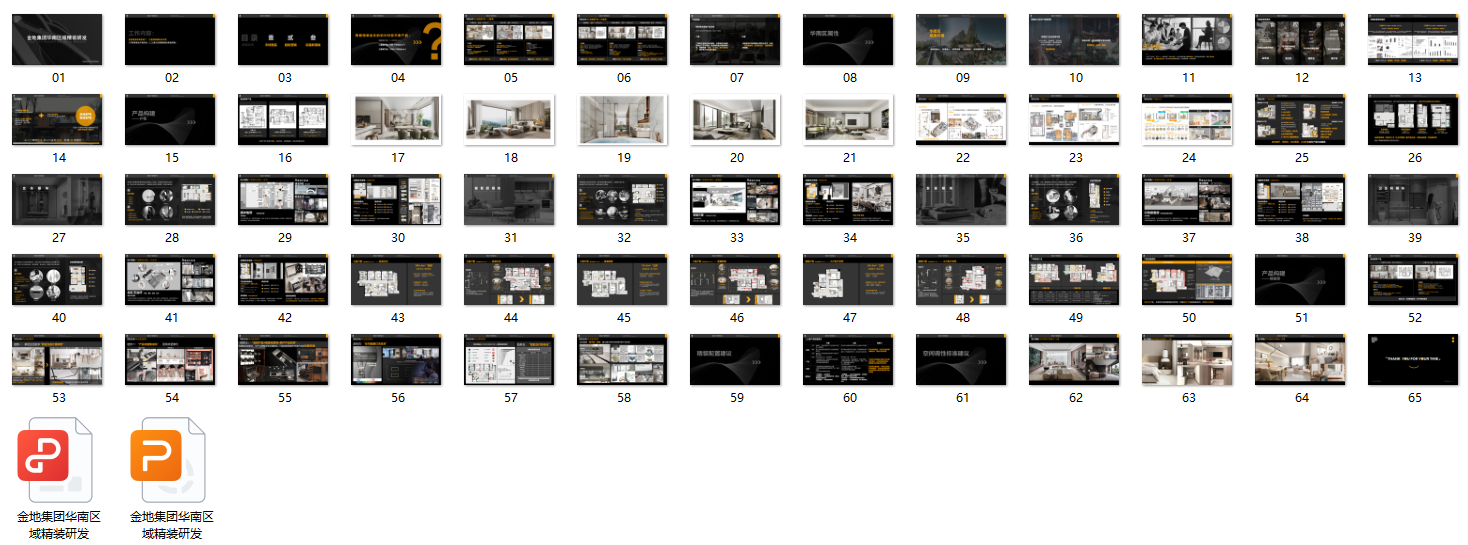Open thumbnail 14 with orange circle badge
This screenshot has width=1468, height=545.
(x=57, y=120)
